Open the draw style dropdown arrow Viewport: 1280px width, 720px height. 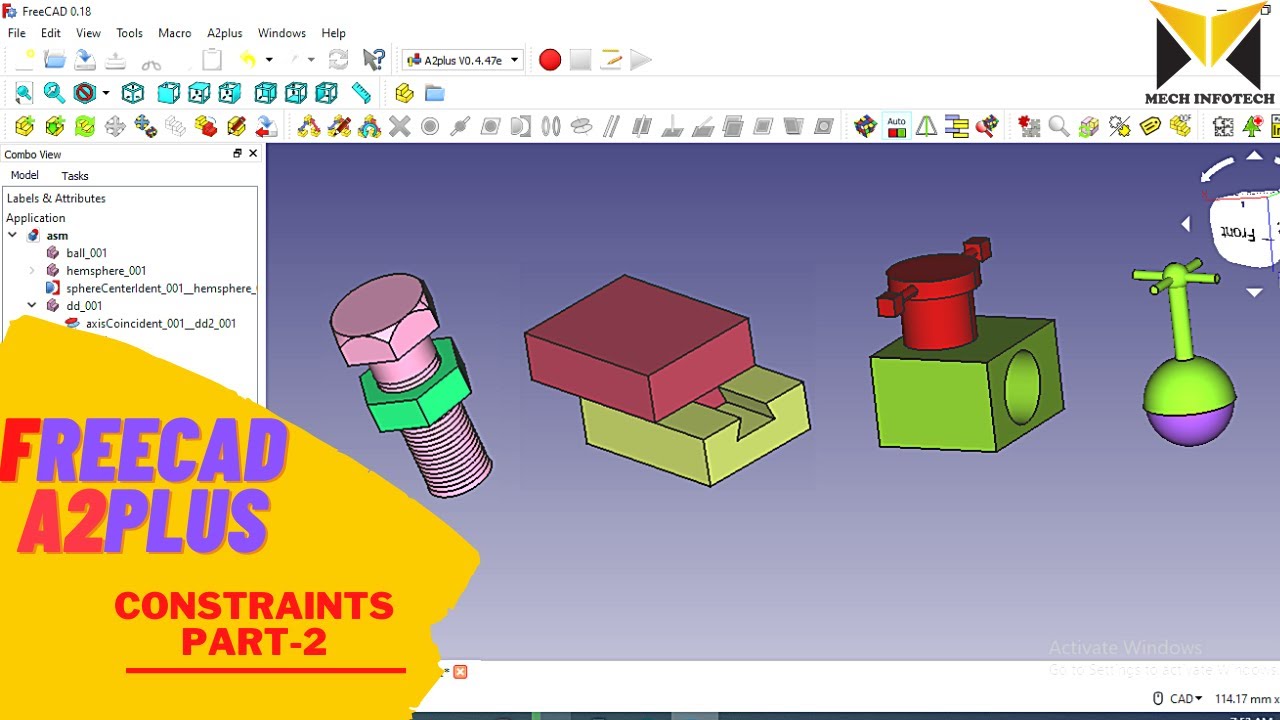pos(106,93)
